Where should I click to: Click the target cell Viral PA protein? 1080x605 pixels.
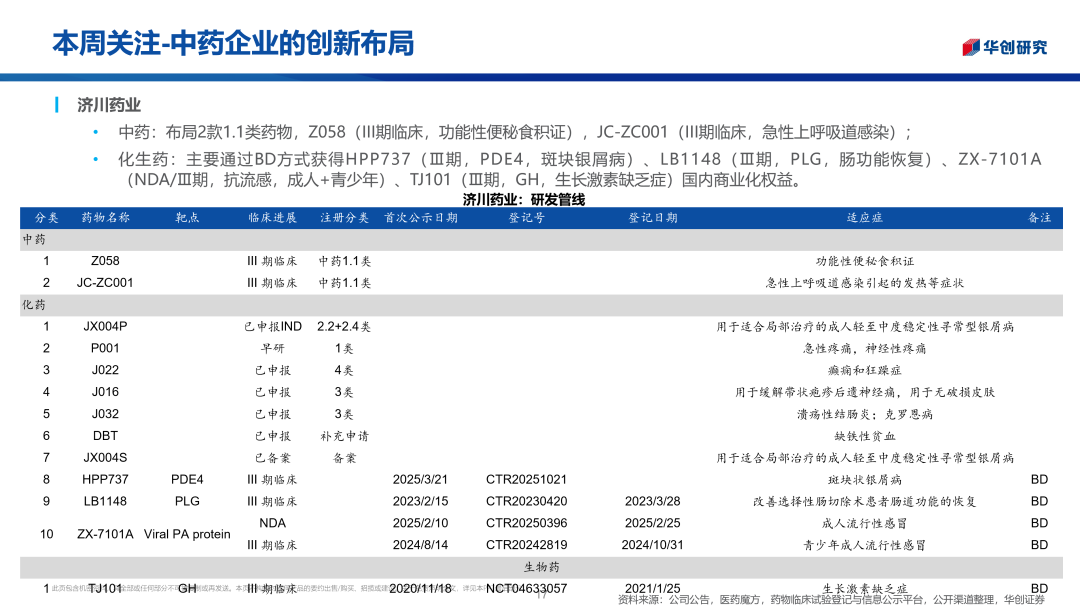pyautogui.click(x=187, y=534)
